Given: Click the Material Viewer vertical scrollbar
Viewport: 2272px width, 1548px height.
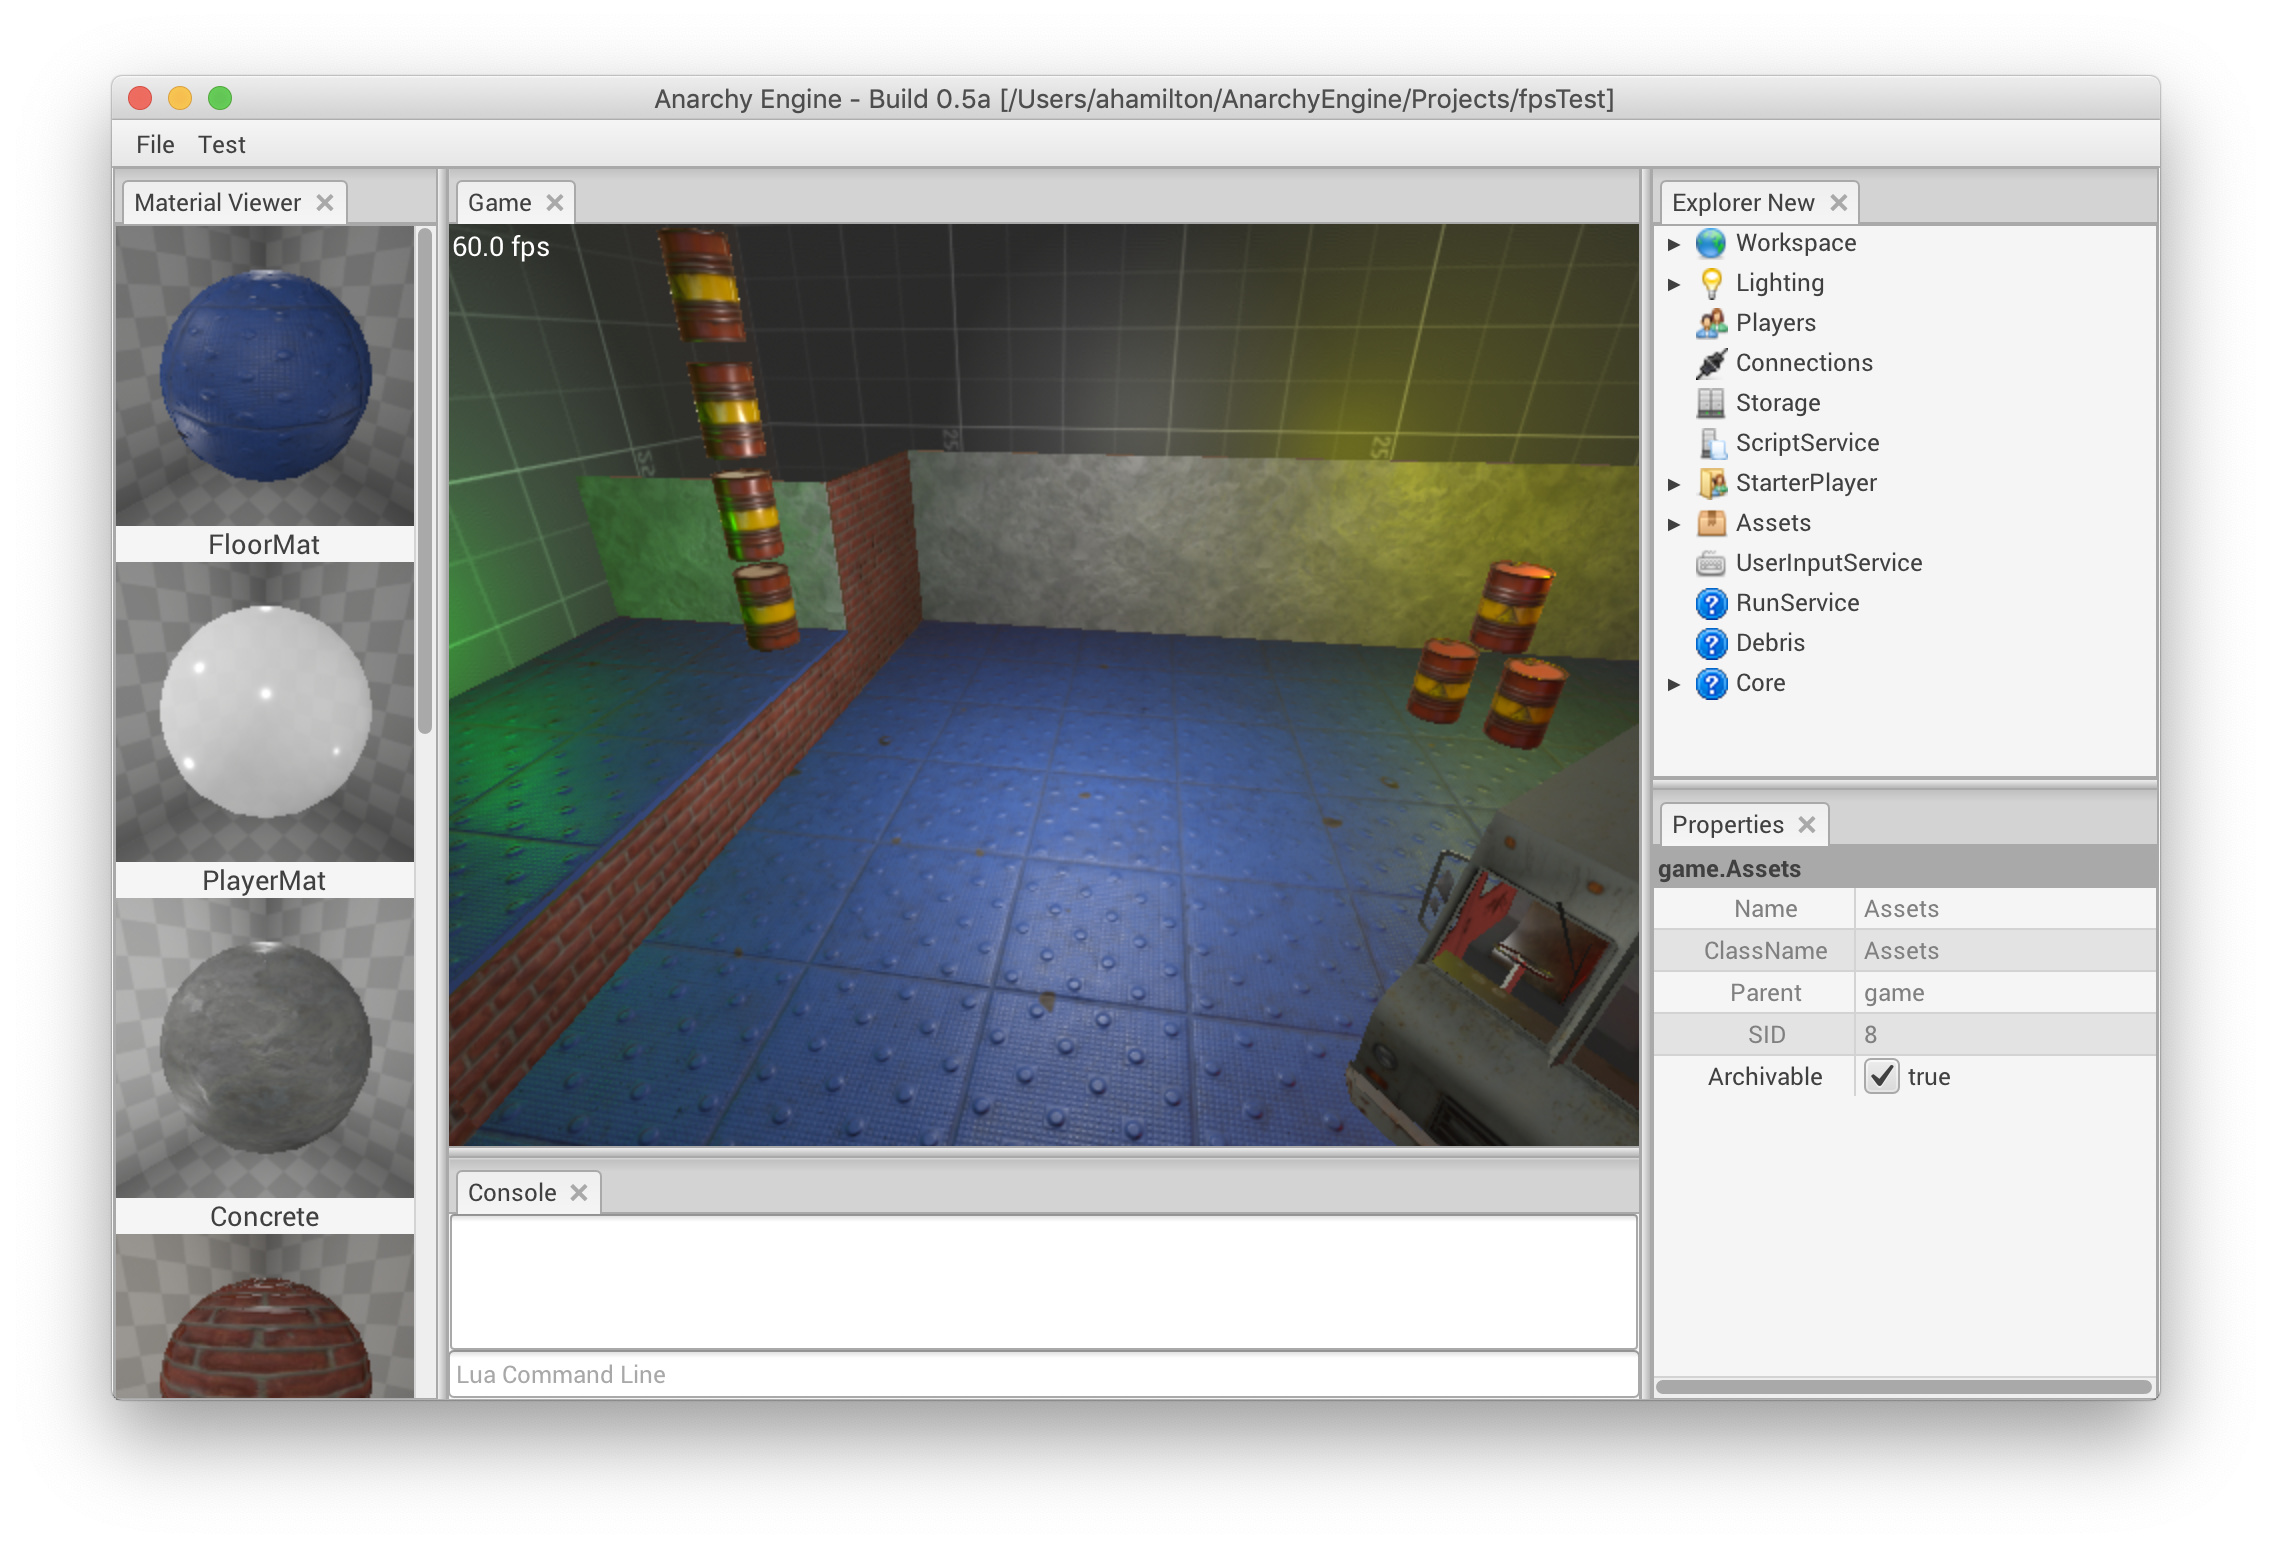Looking at the screenshot, I should point(425,480).
